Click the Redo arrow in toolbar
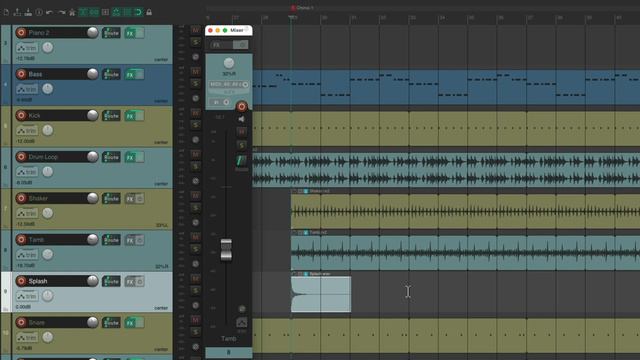Screen dimensions: 640x360 coord(61,12)
